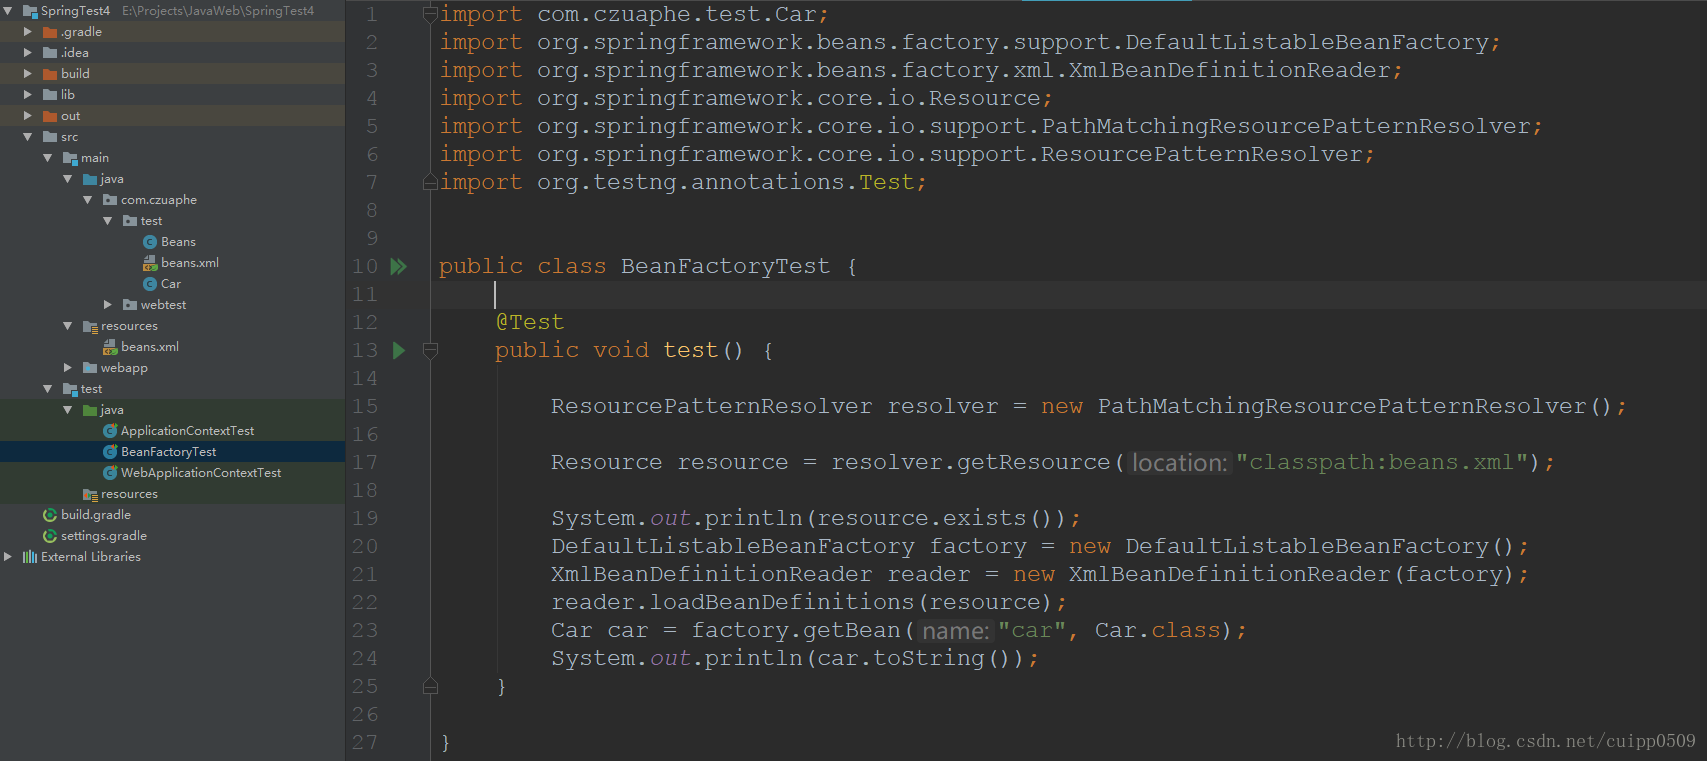
Task: Collapse the main folder arrow
Action: (48, 158)
